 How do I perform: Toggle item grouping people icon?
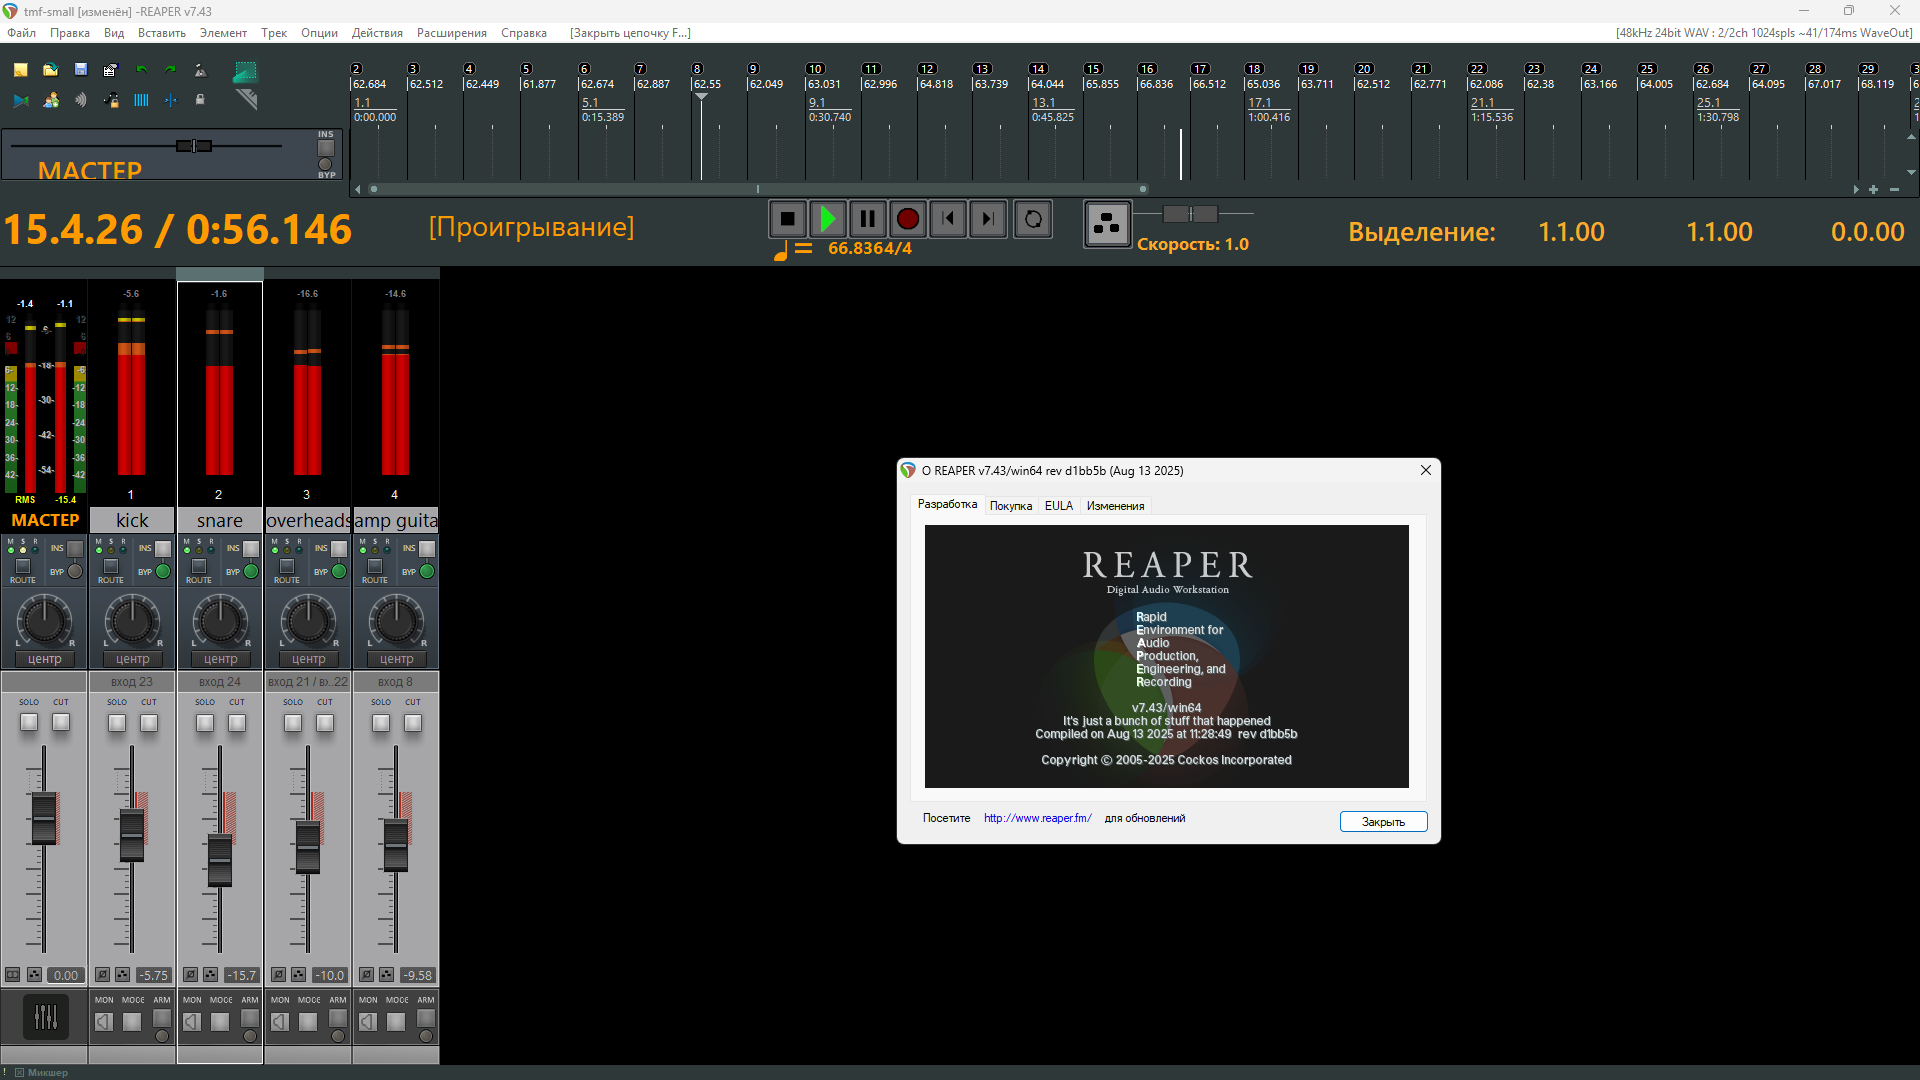click(x=51, y=100)
